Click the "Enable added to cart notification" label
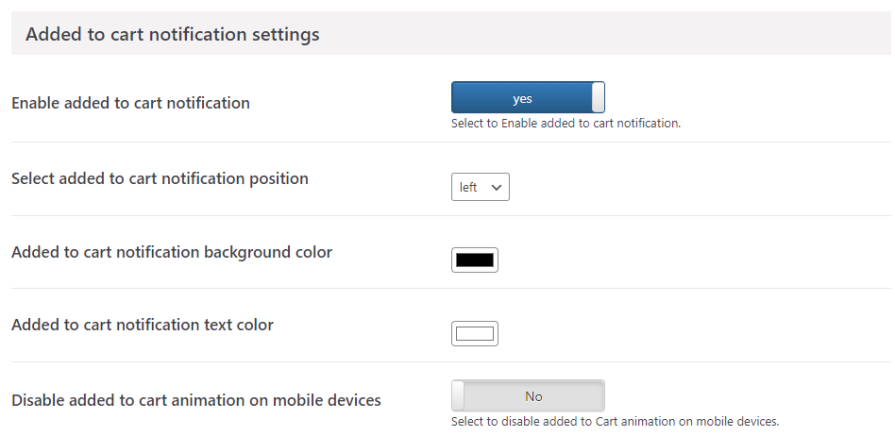The height and width of the screenshot is (436, 895). [x=130, y=103]
